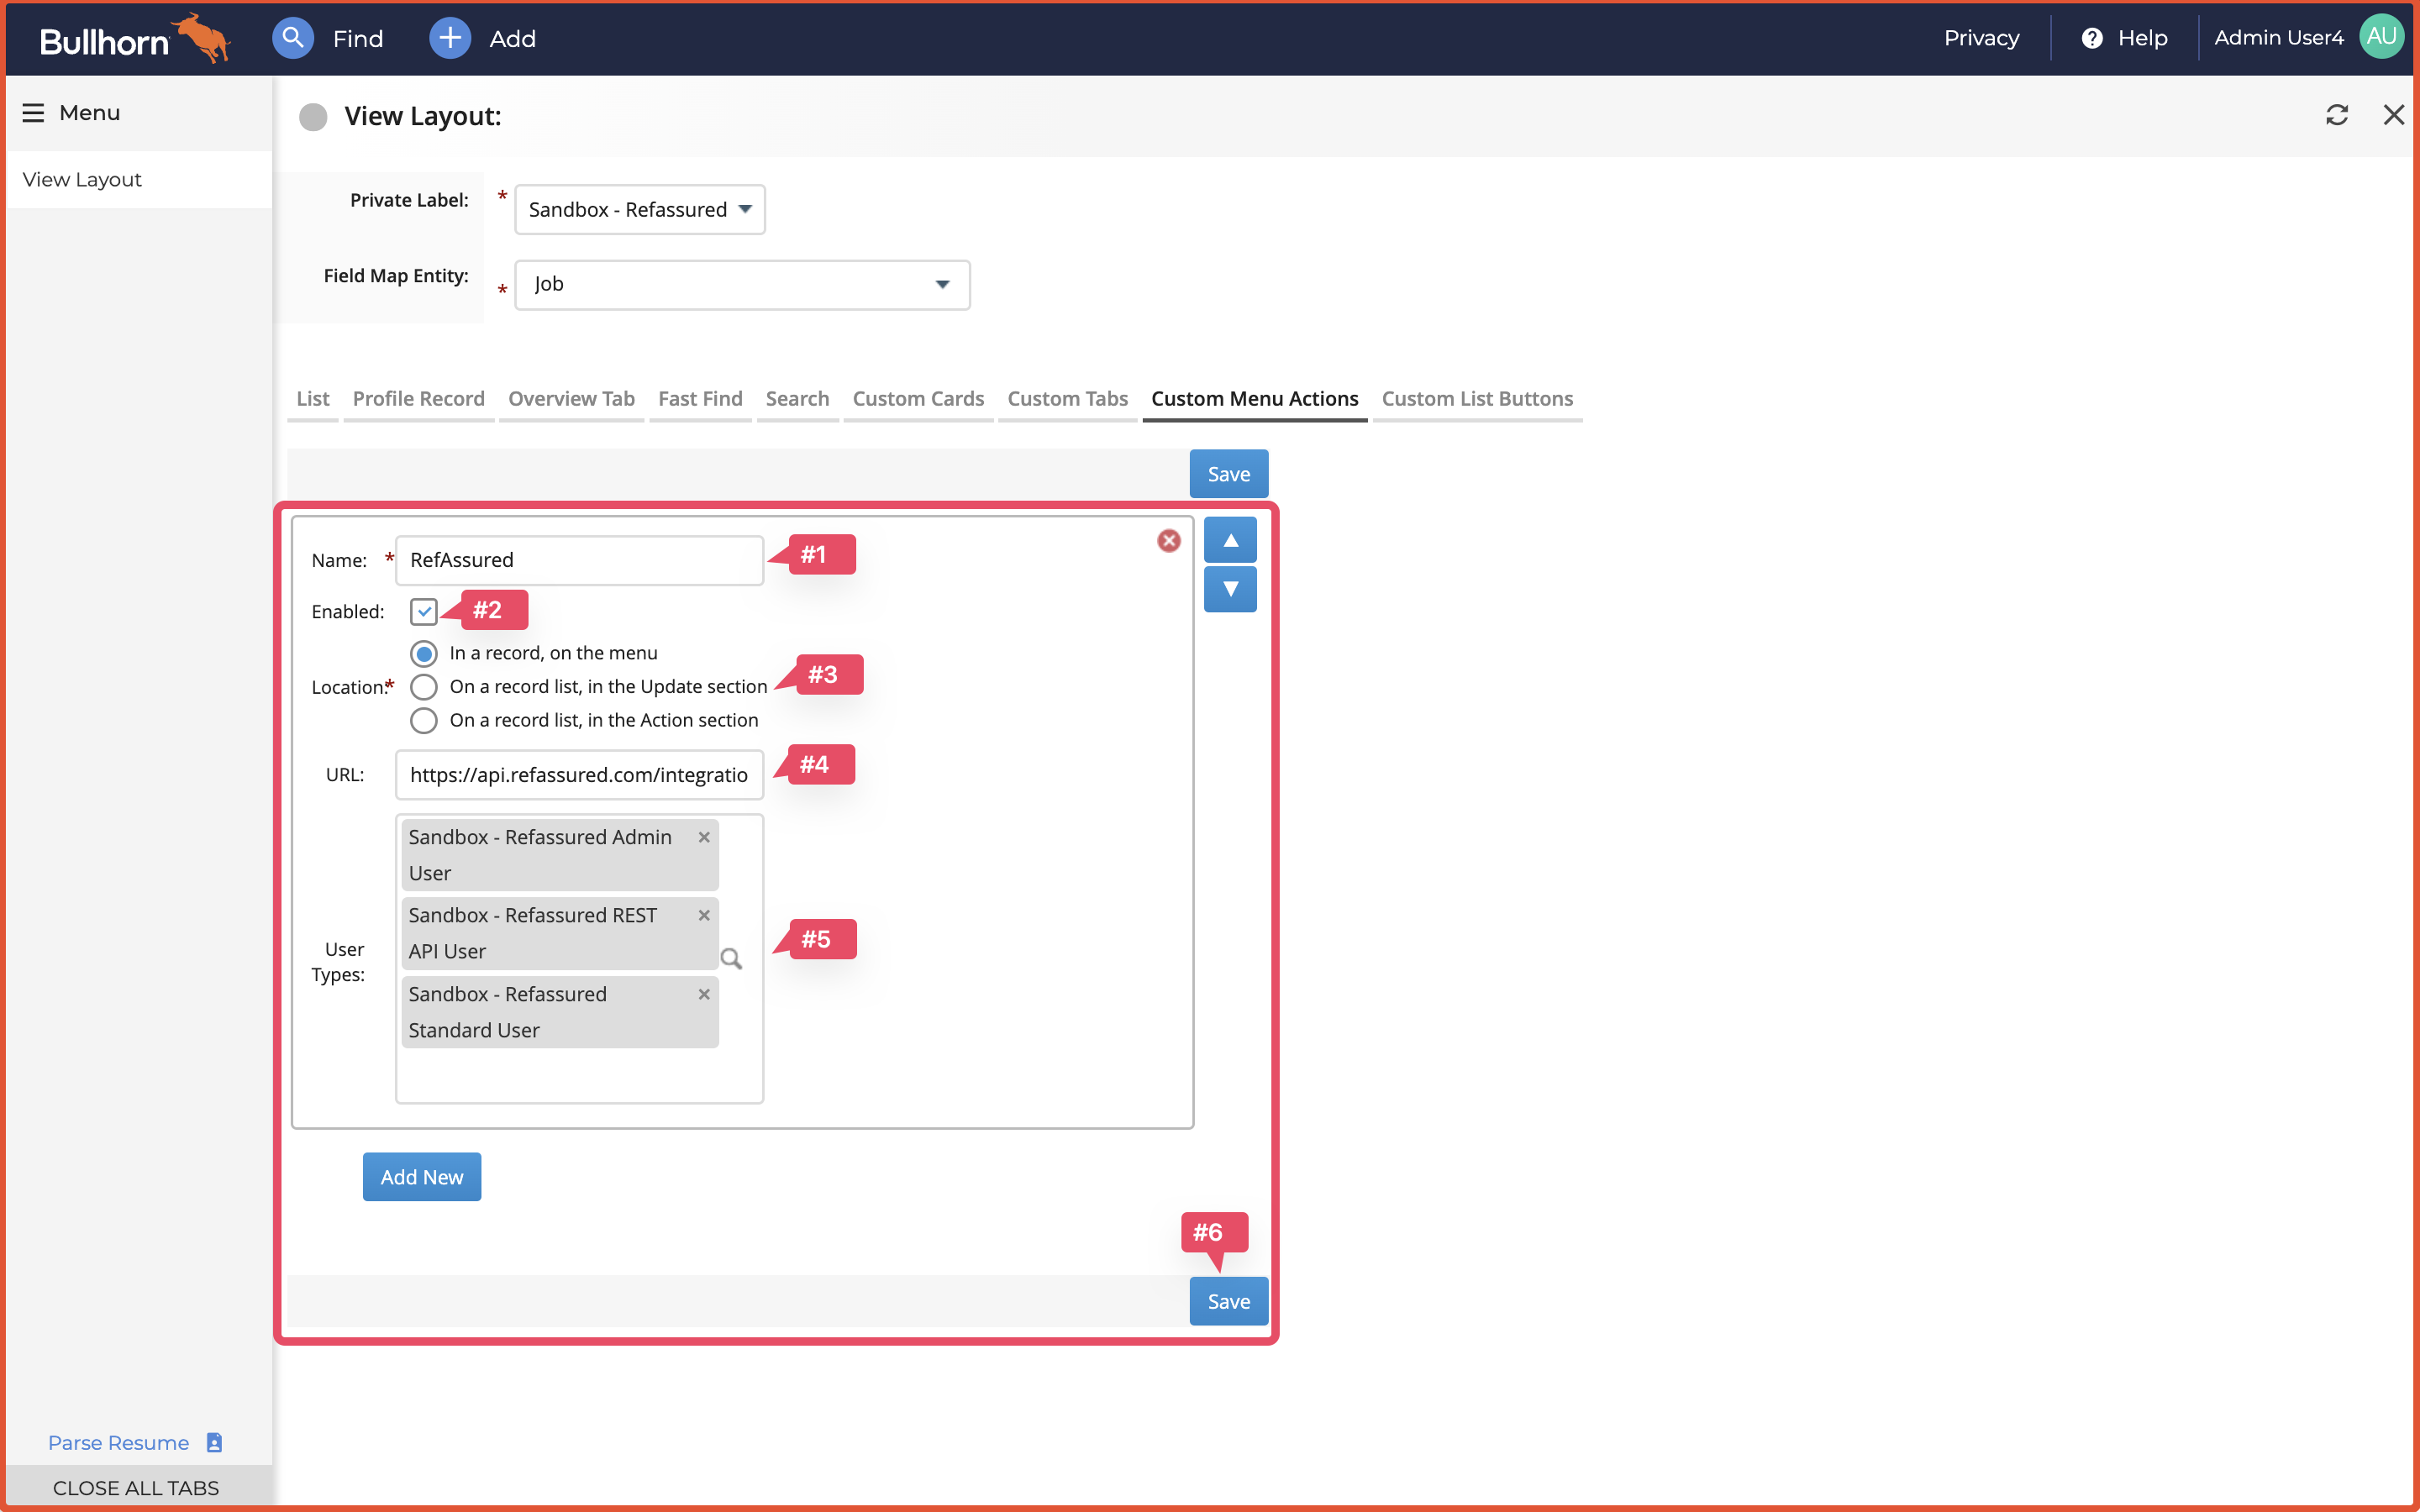The width and height of the screenshot is (2420, 1512).
Task: Click the Parse Resume document icon
Action: tap(214, 1442)
